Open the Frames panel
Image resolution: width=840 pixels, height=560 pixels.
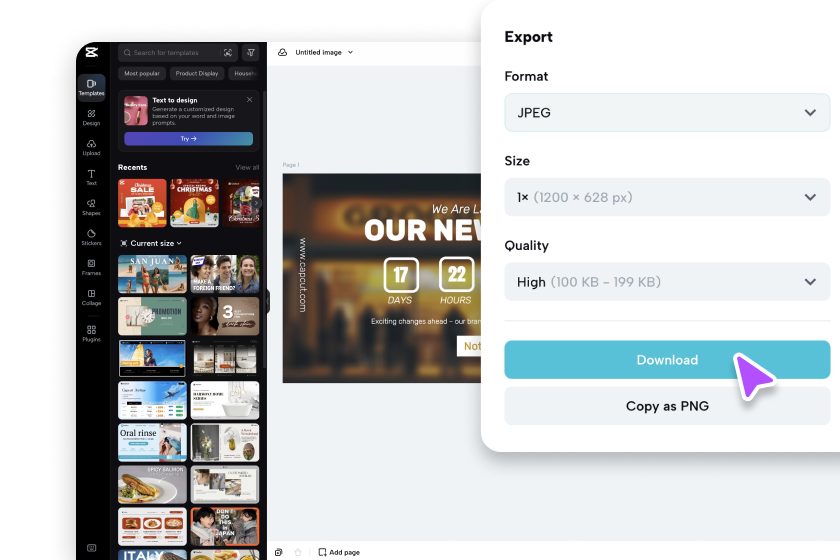pos(91,266)
